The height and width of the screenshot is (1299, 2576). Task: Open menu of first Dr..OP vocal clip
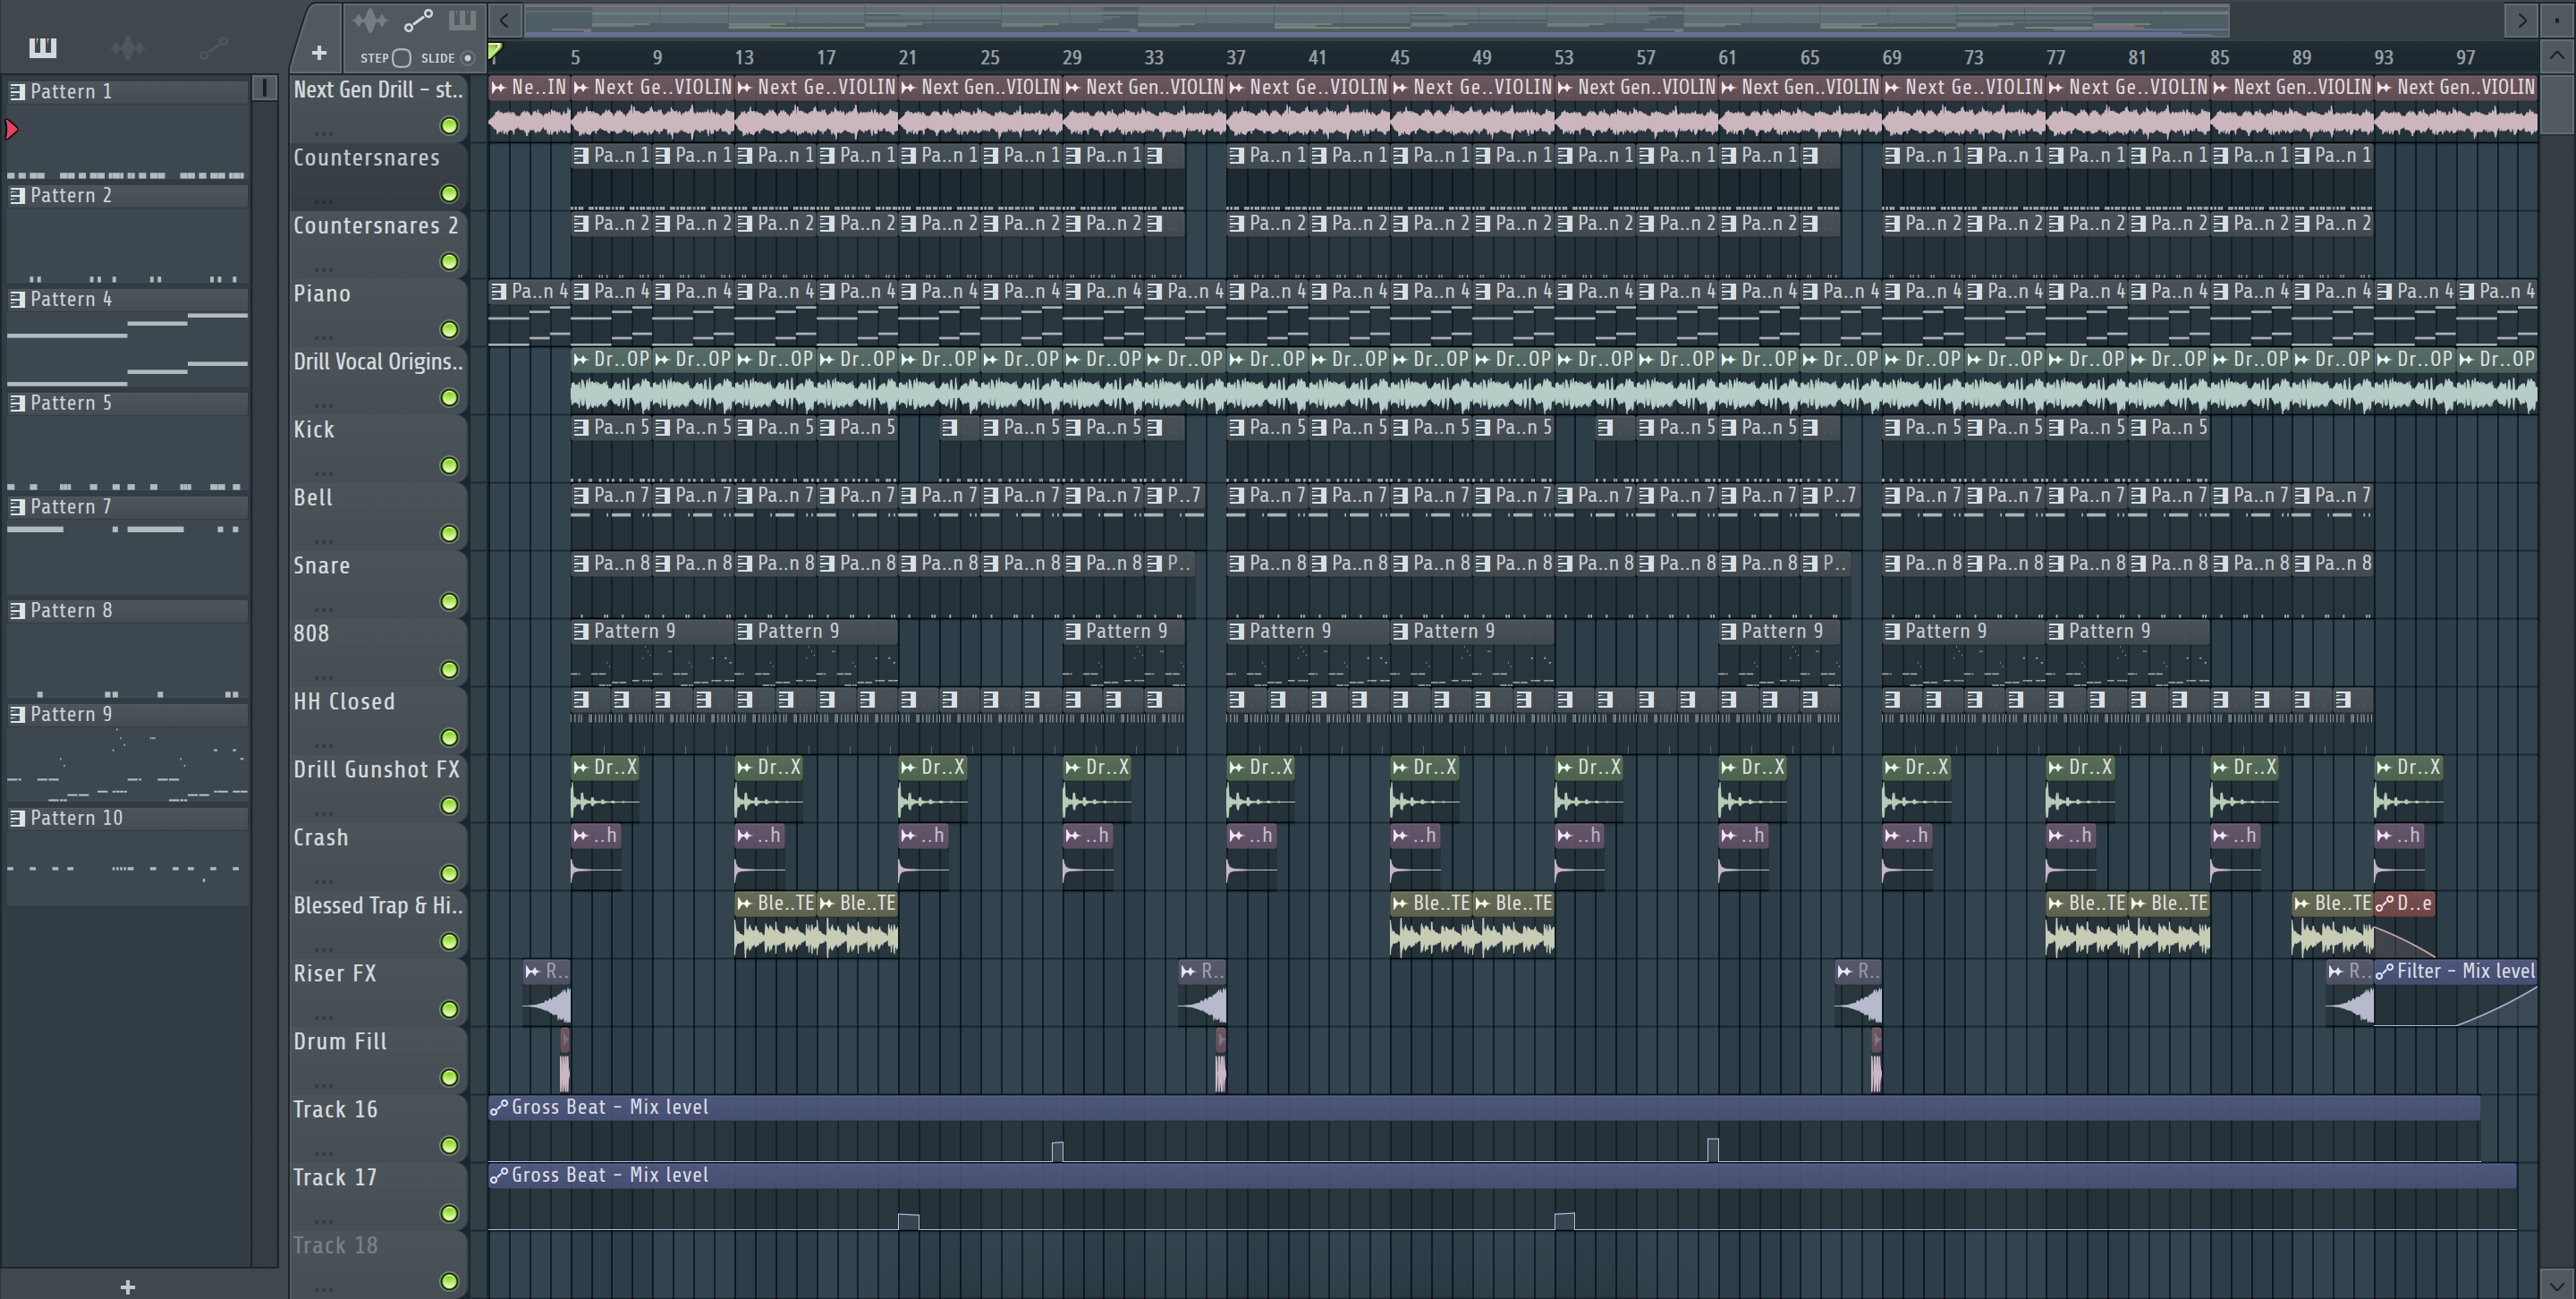[x=581, y=359]
